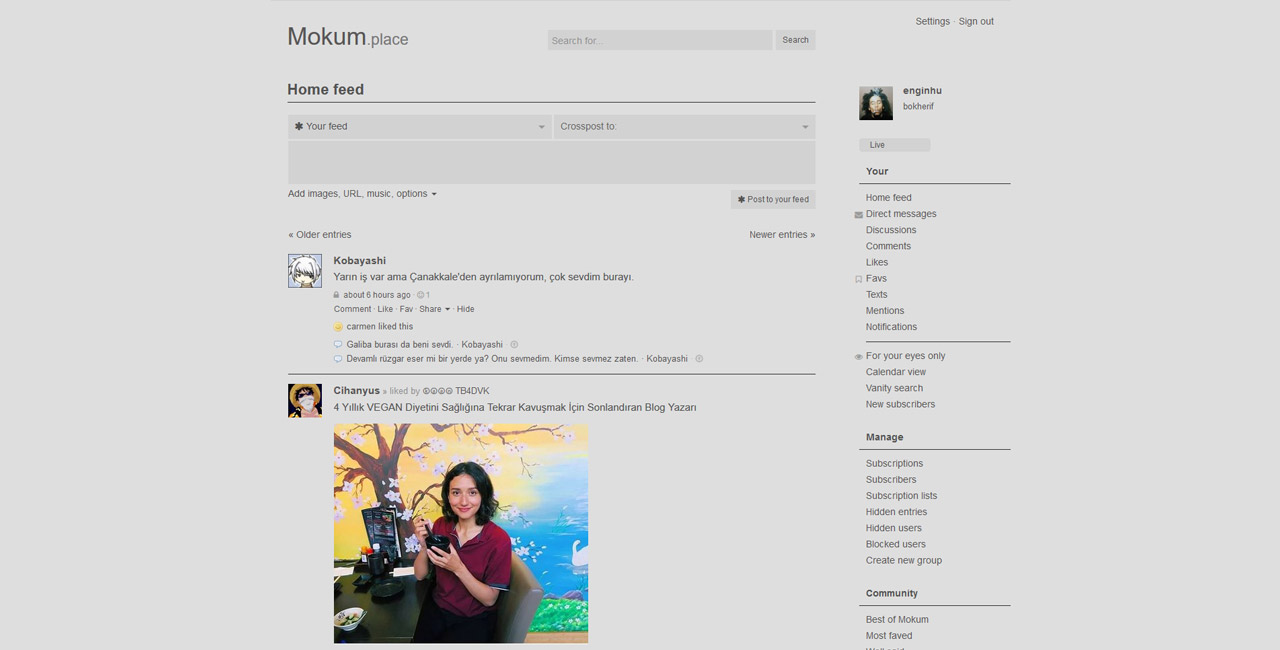
Task: Click Post to your feed
Action: click(x=772, y=199)
